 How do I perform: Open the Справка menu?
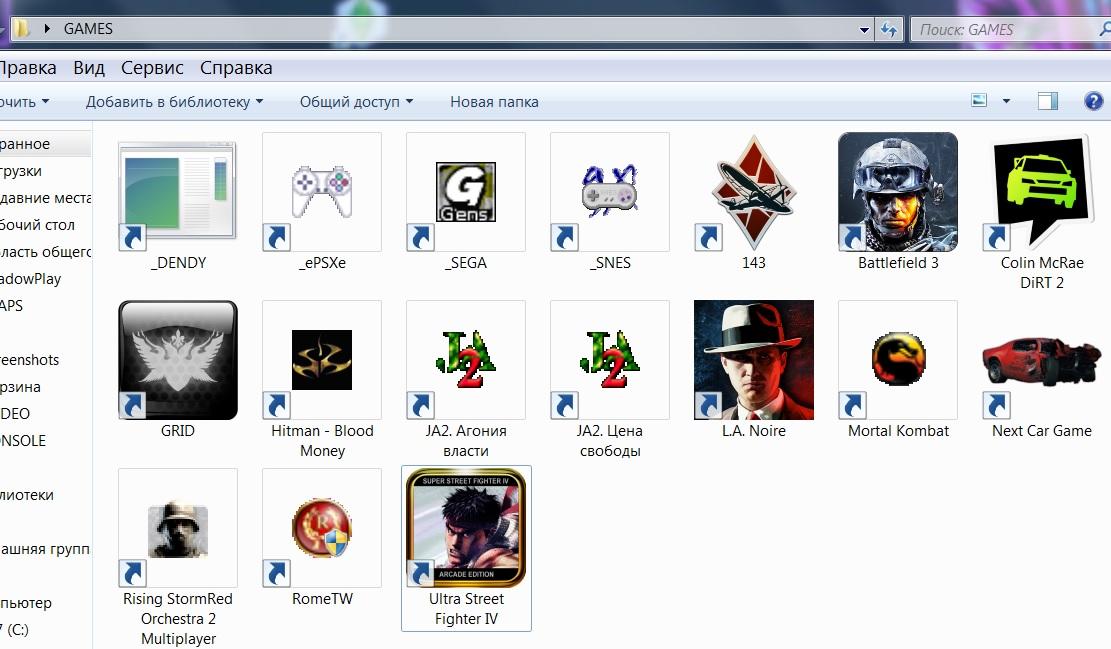[x=236, y=68]
